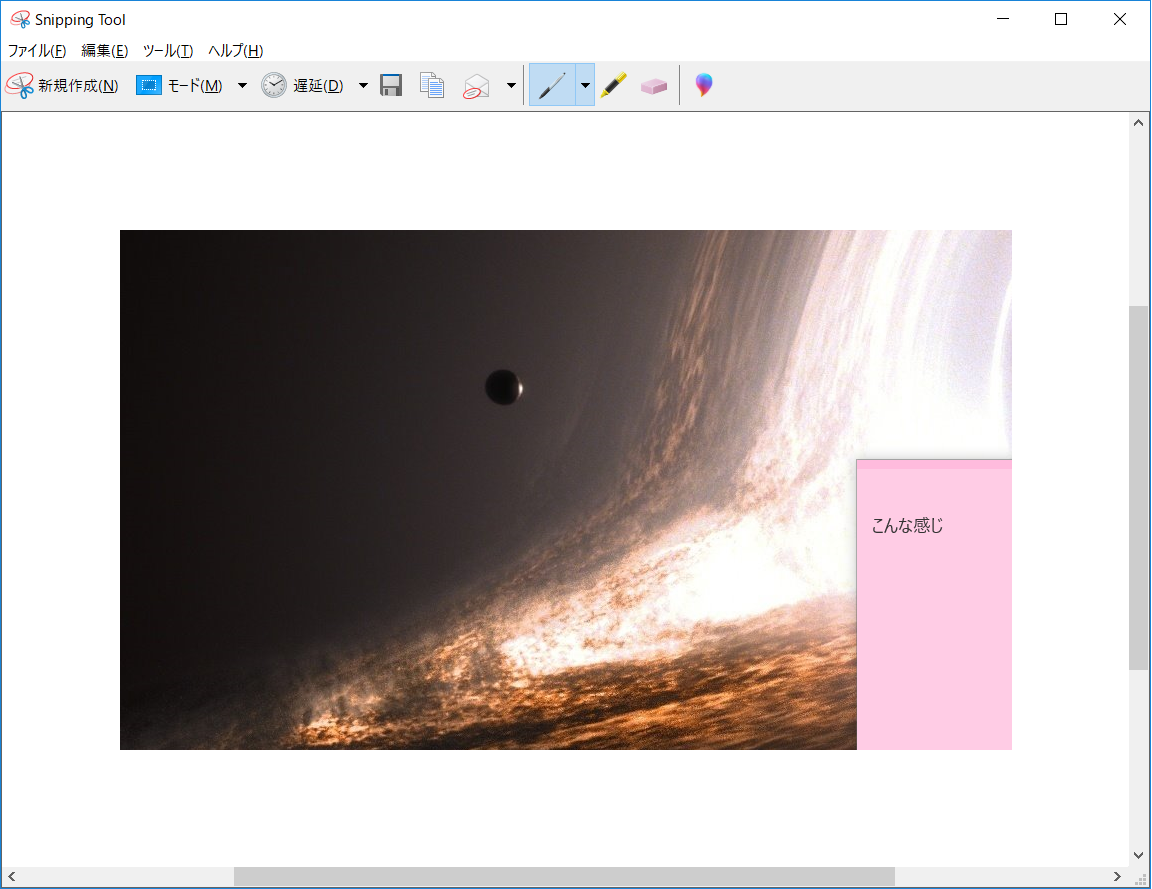Minimize the Snipping Tool window

tap(1003, 19)
